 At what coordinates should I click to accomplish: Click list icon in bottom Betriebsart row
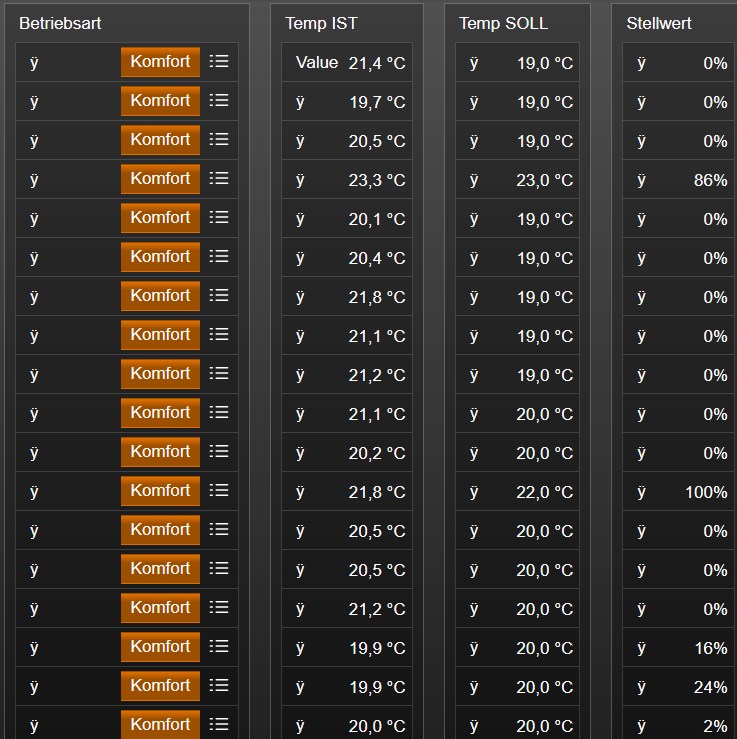pyautogui.click(x=219, y=724)
